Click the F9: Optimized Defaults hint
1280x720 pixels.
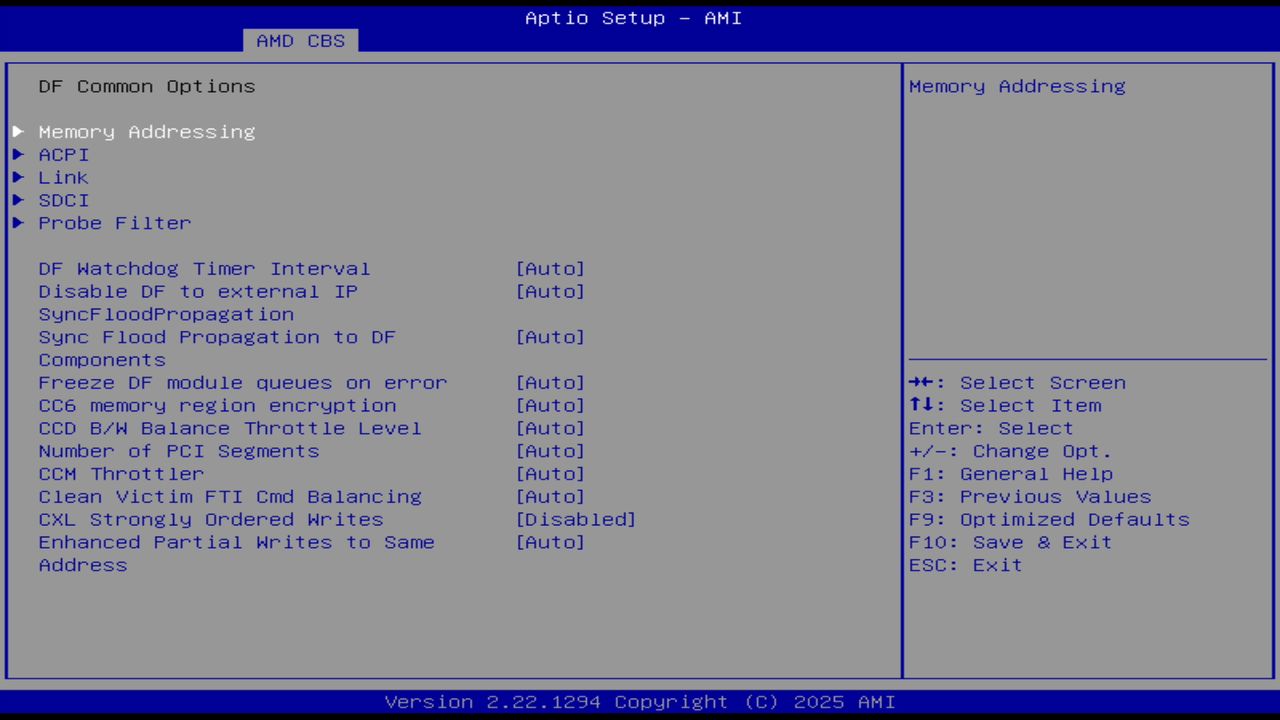[1049, 520]
